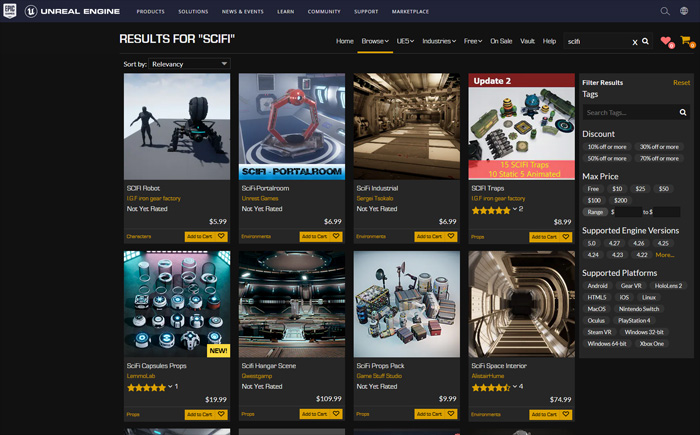This screenshot has height=435, width=700.
Task: Wishlist SCIFI Traps with heart icon
Action: [566, 237]
